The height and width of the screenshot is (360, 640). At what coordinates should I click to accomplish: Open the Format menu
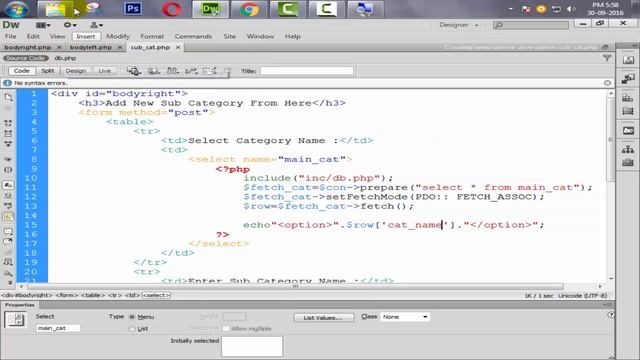(152, 36)
